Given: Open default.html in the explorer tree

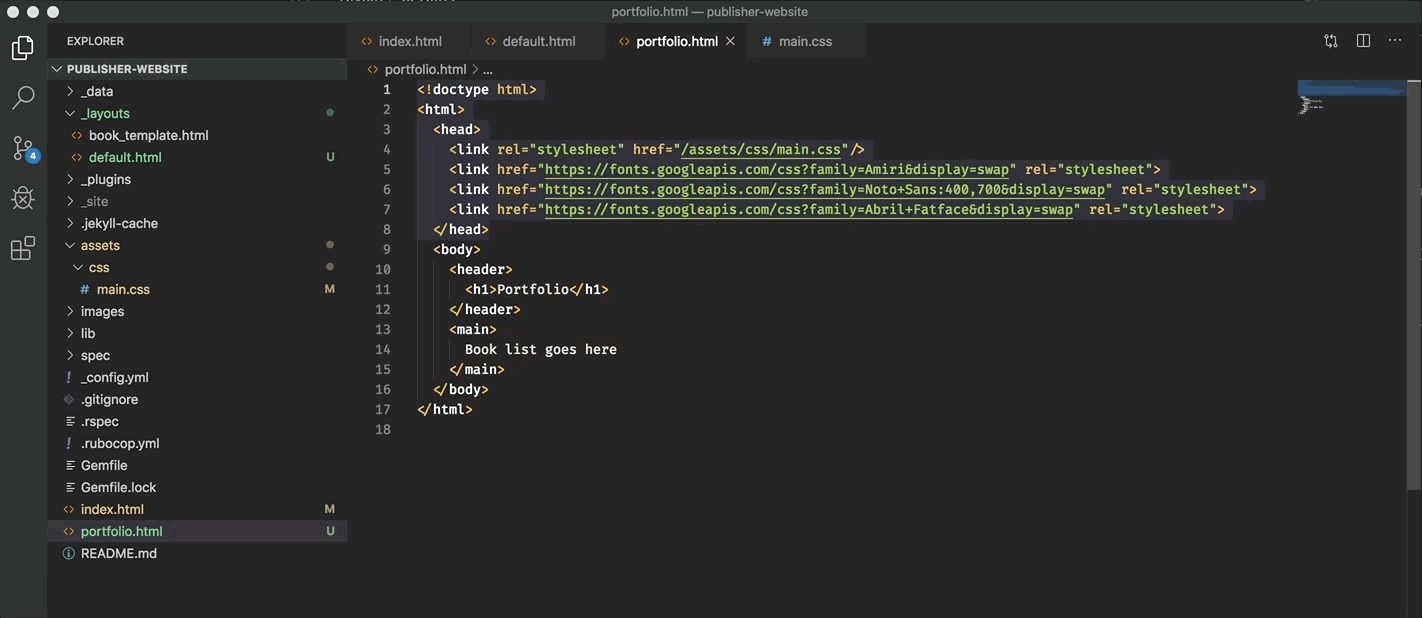Looking at the screenshot, I should (197, 157).
